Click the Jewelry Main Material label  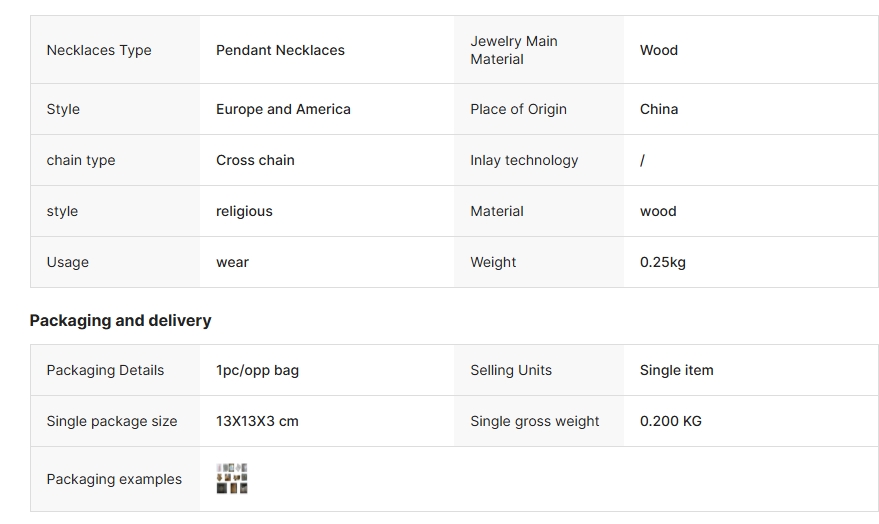[x=513, y=50]
